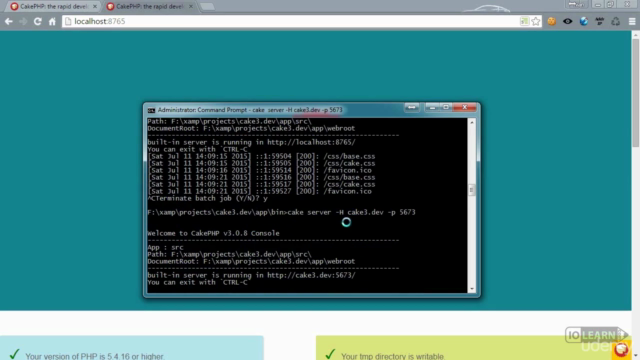Click the browser page vertical scrollbar thumb
The image size is (640, 360).
[636, 93]
